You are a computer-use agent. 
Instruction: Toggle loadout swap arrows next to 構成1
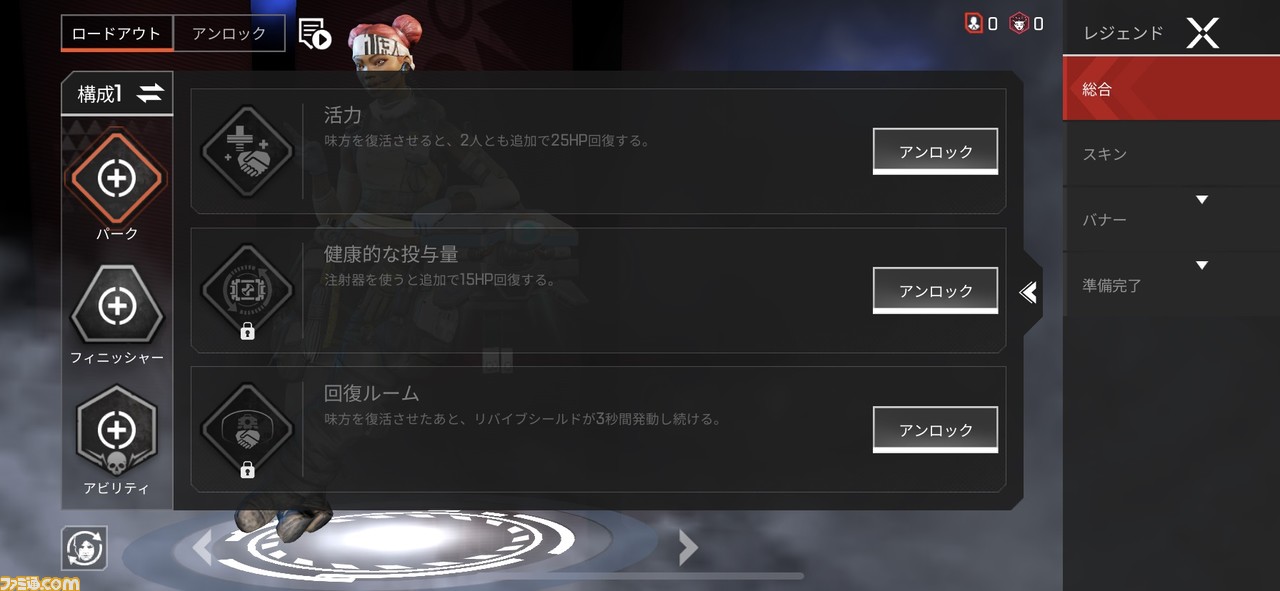pos(150,94)
